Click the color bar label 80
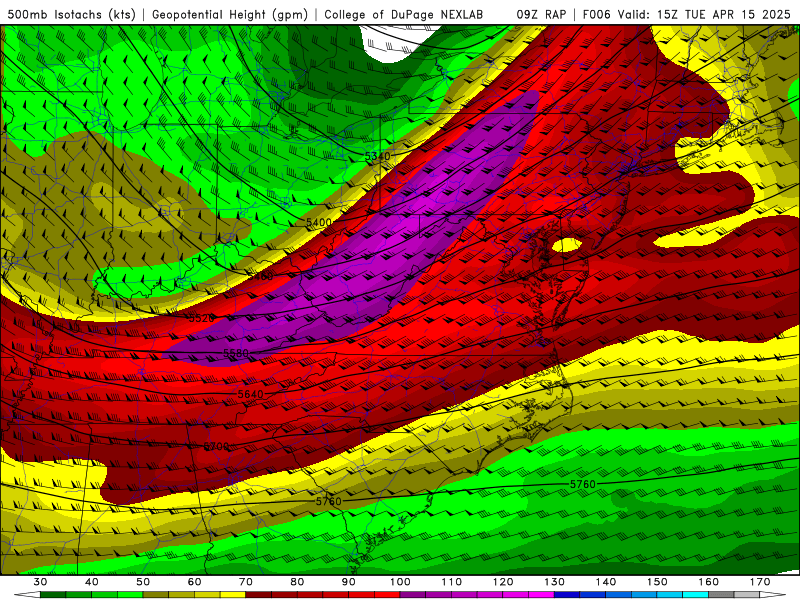Viewport: 800px width, 600px height. pyautogui.click(x=297, y=582)
